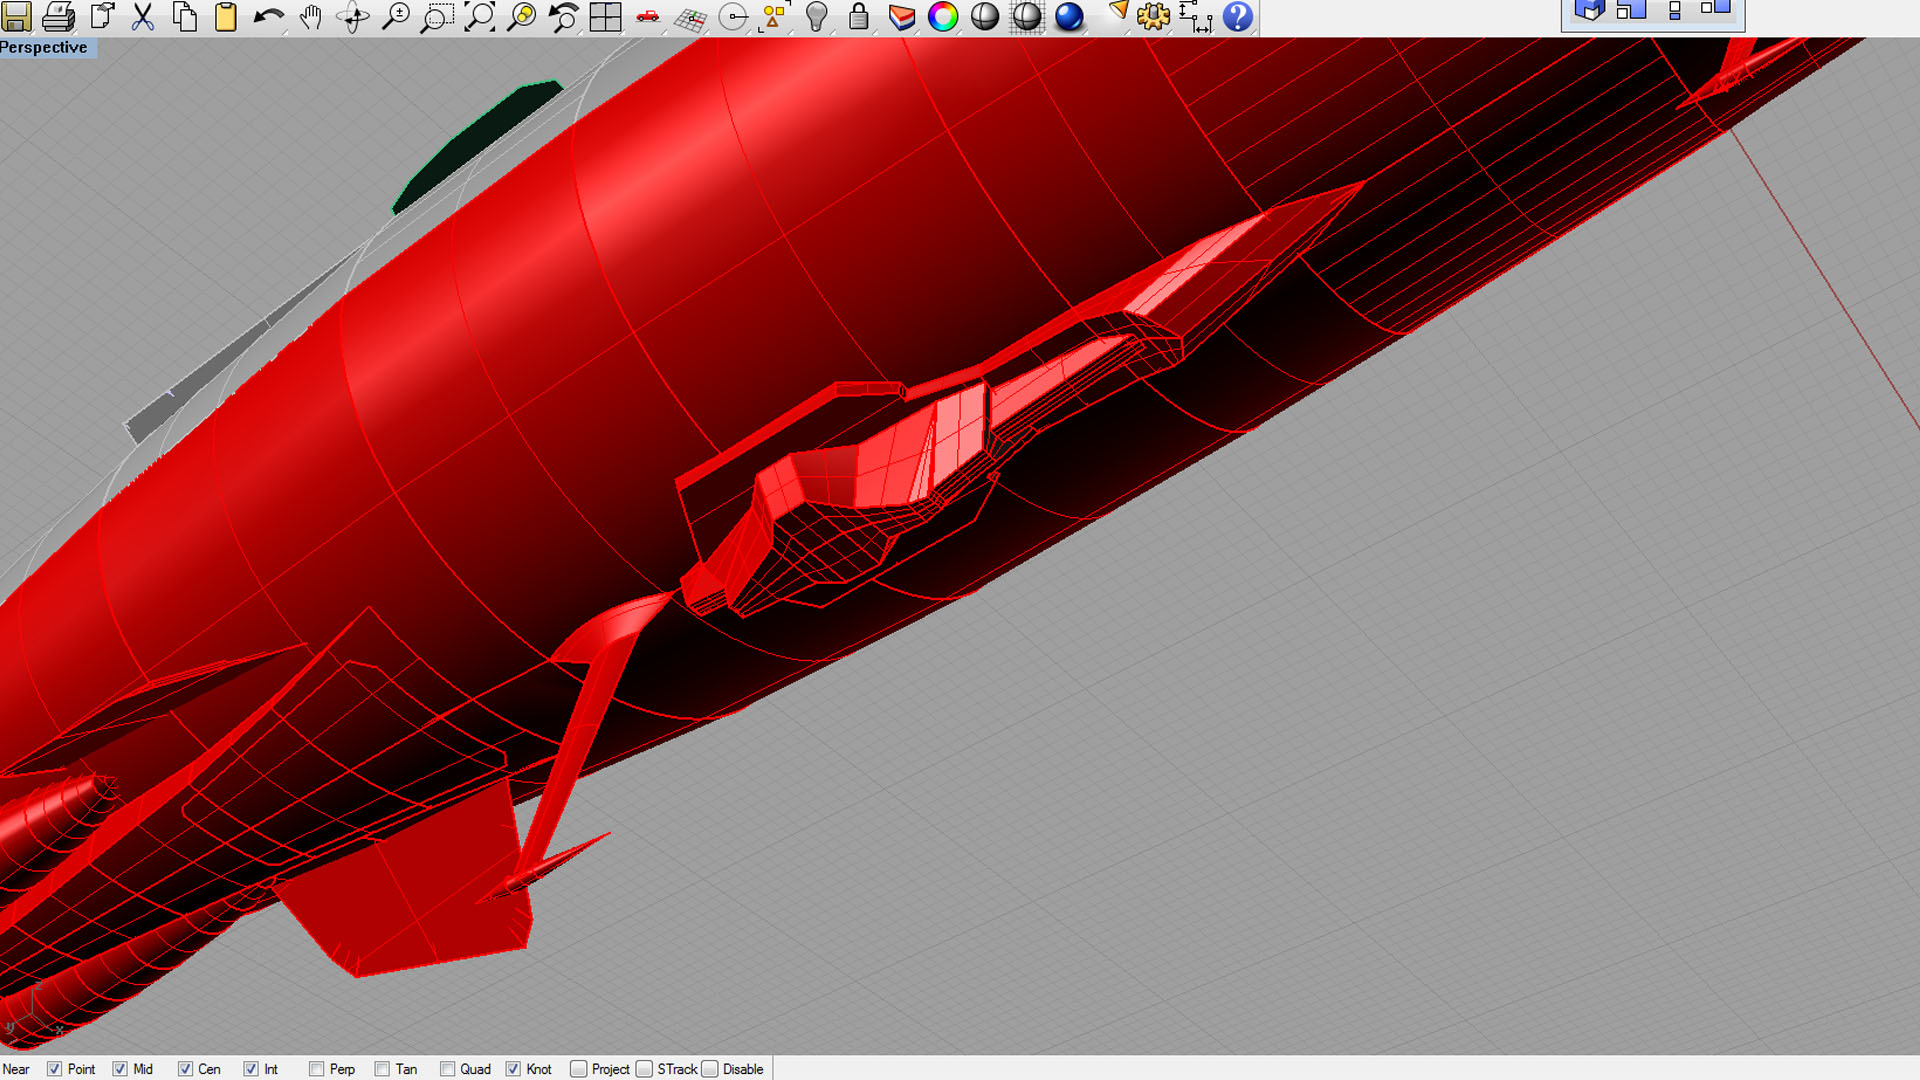Click the Undo View Change icon
The image size is (1920, 1080).
click(x=564, y=16)
